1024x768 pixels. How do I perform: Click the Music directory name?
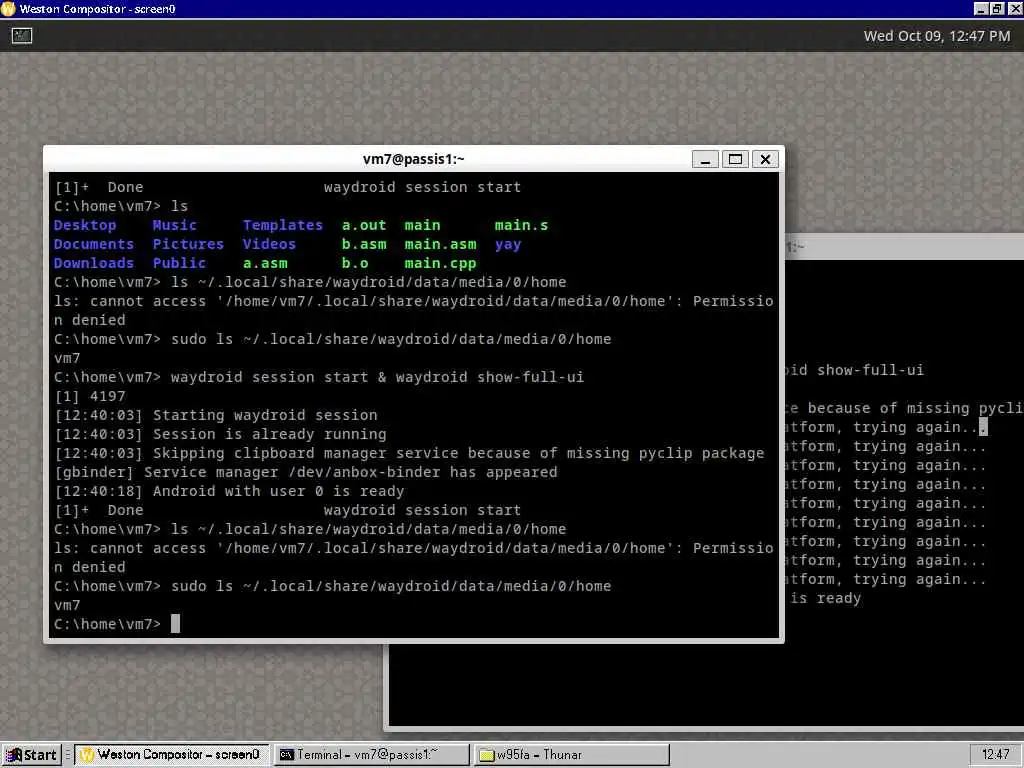click(174, 225)
